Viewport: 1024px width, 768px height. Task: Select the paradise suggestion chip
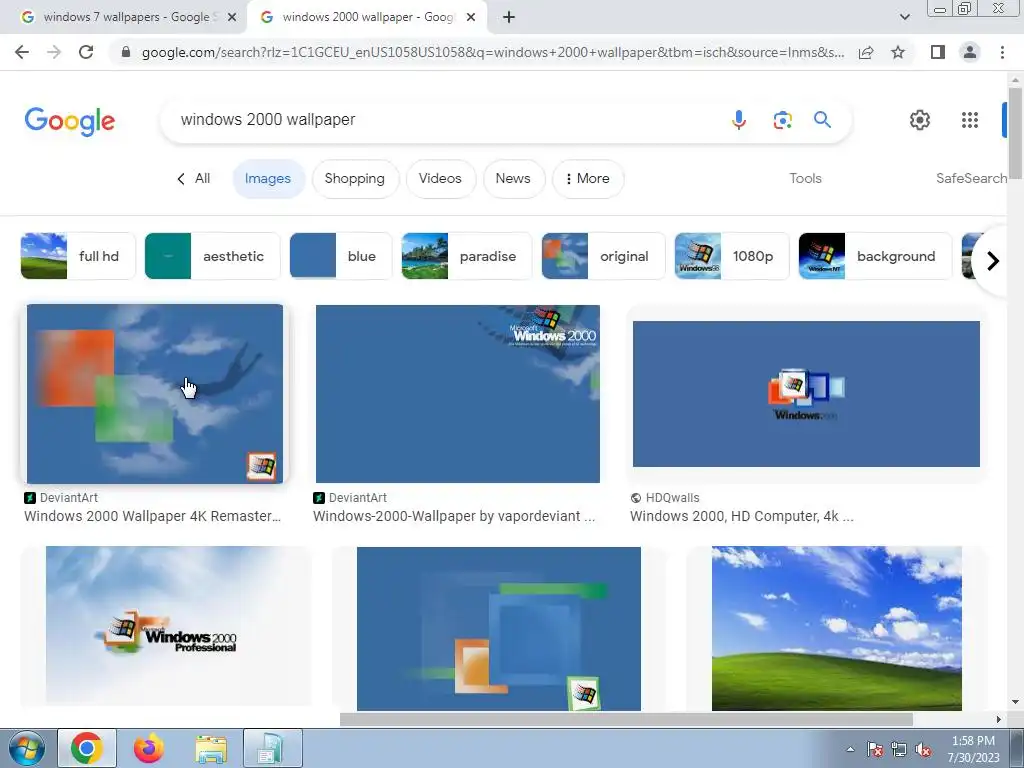[466, 256]
